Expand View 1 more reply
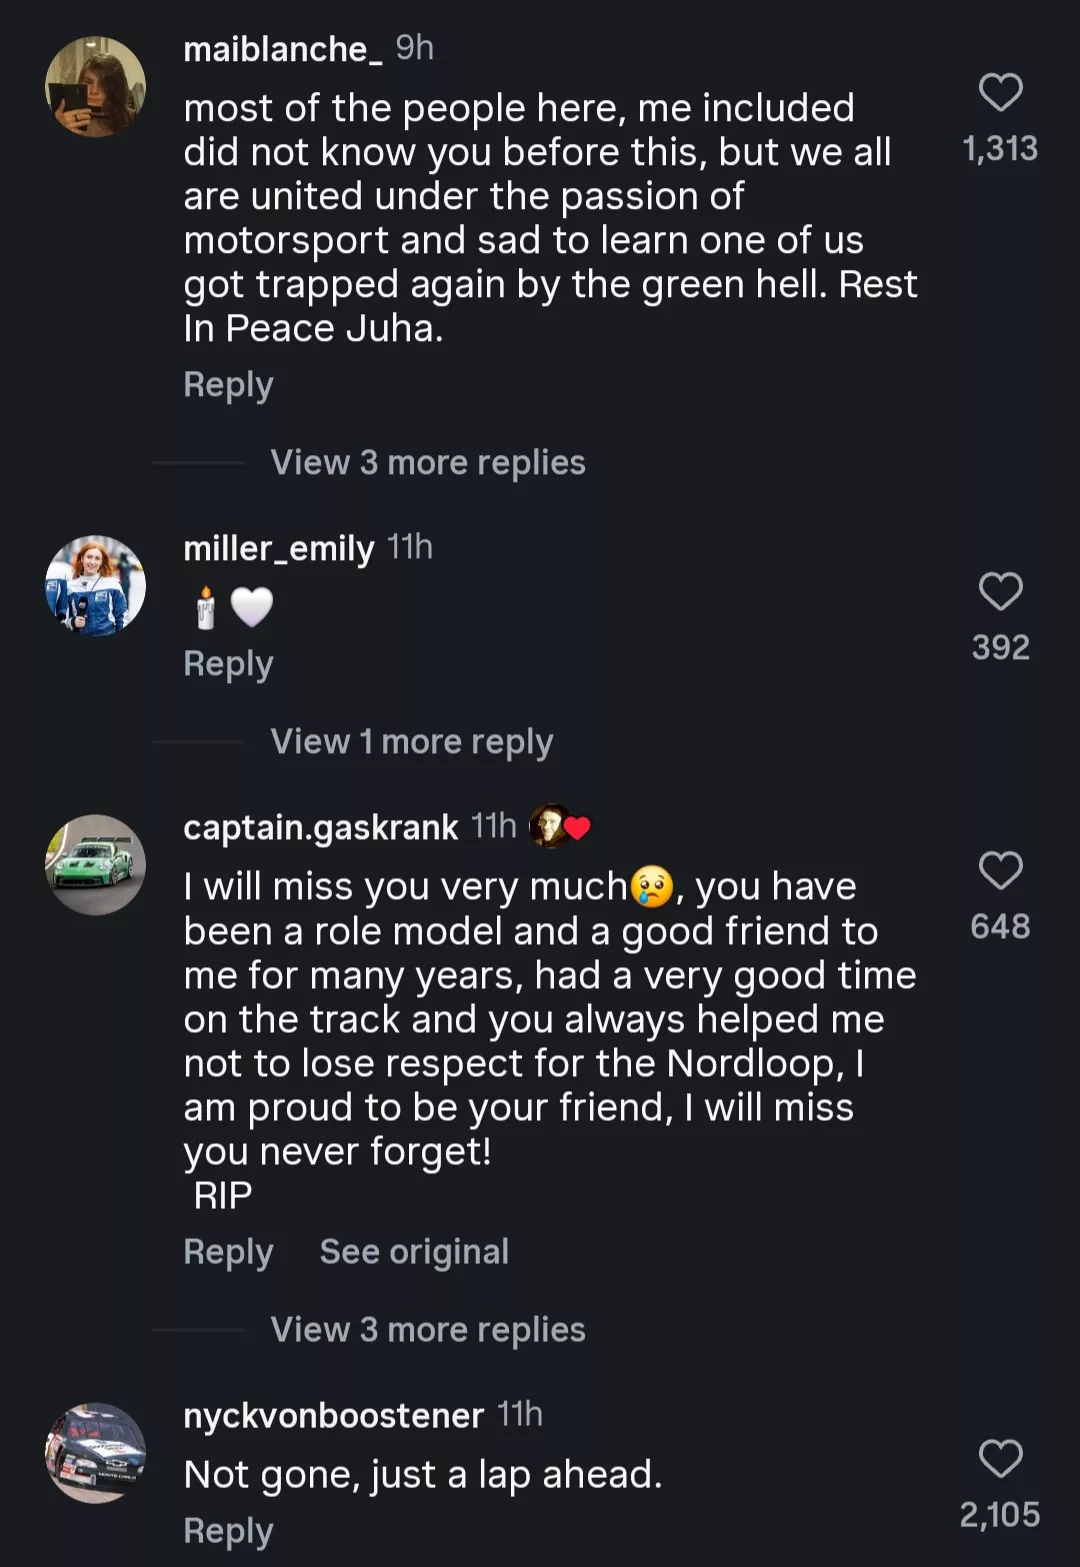 [411, 741]
